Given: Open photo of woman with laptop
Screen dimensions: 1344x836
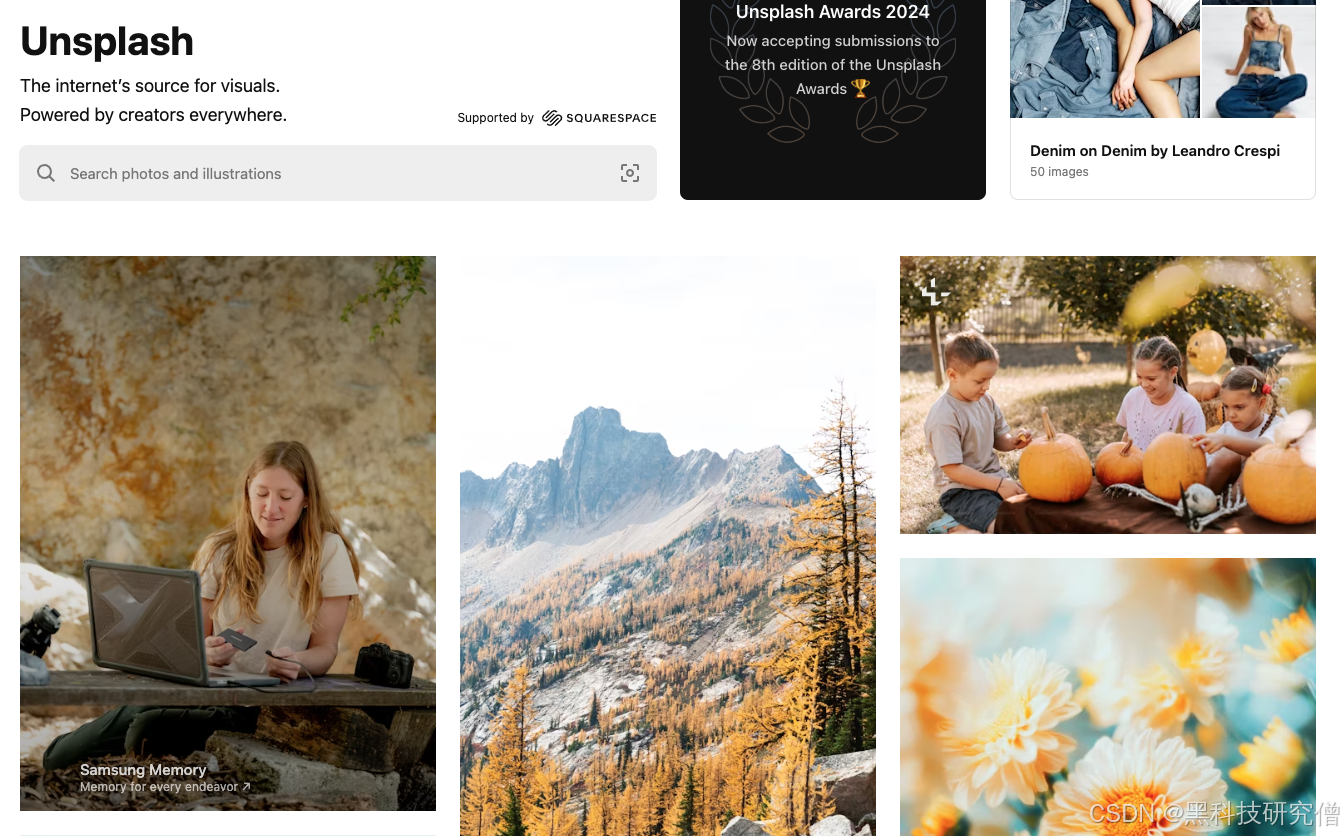Looking at the screenshot, I should pyautogui.click(x=228, y=533).
